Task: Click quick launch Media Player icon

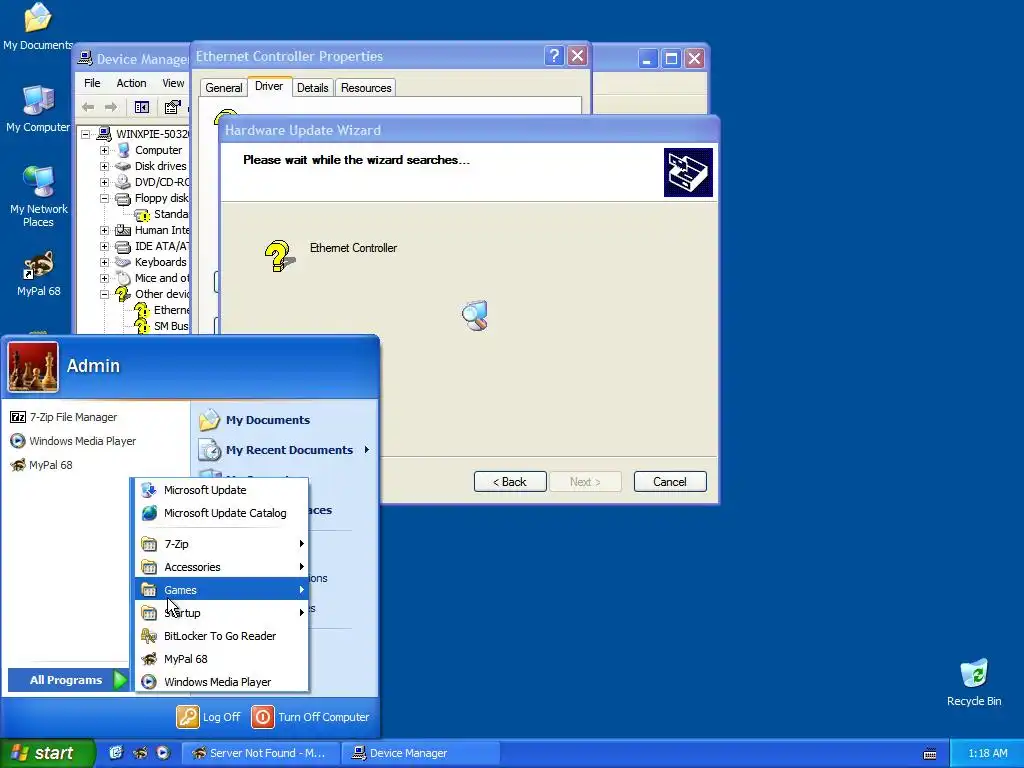Action: click(x=163, y=753)
